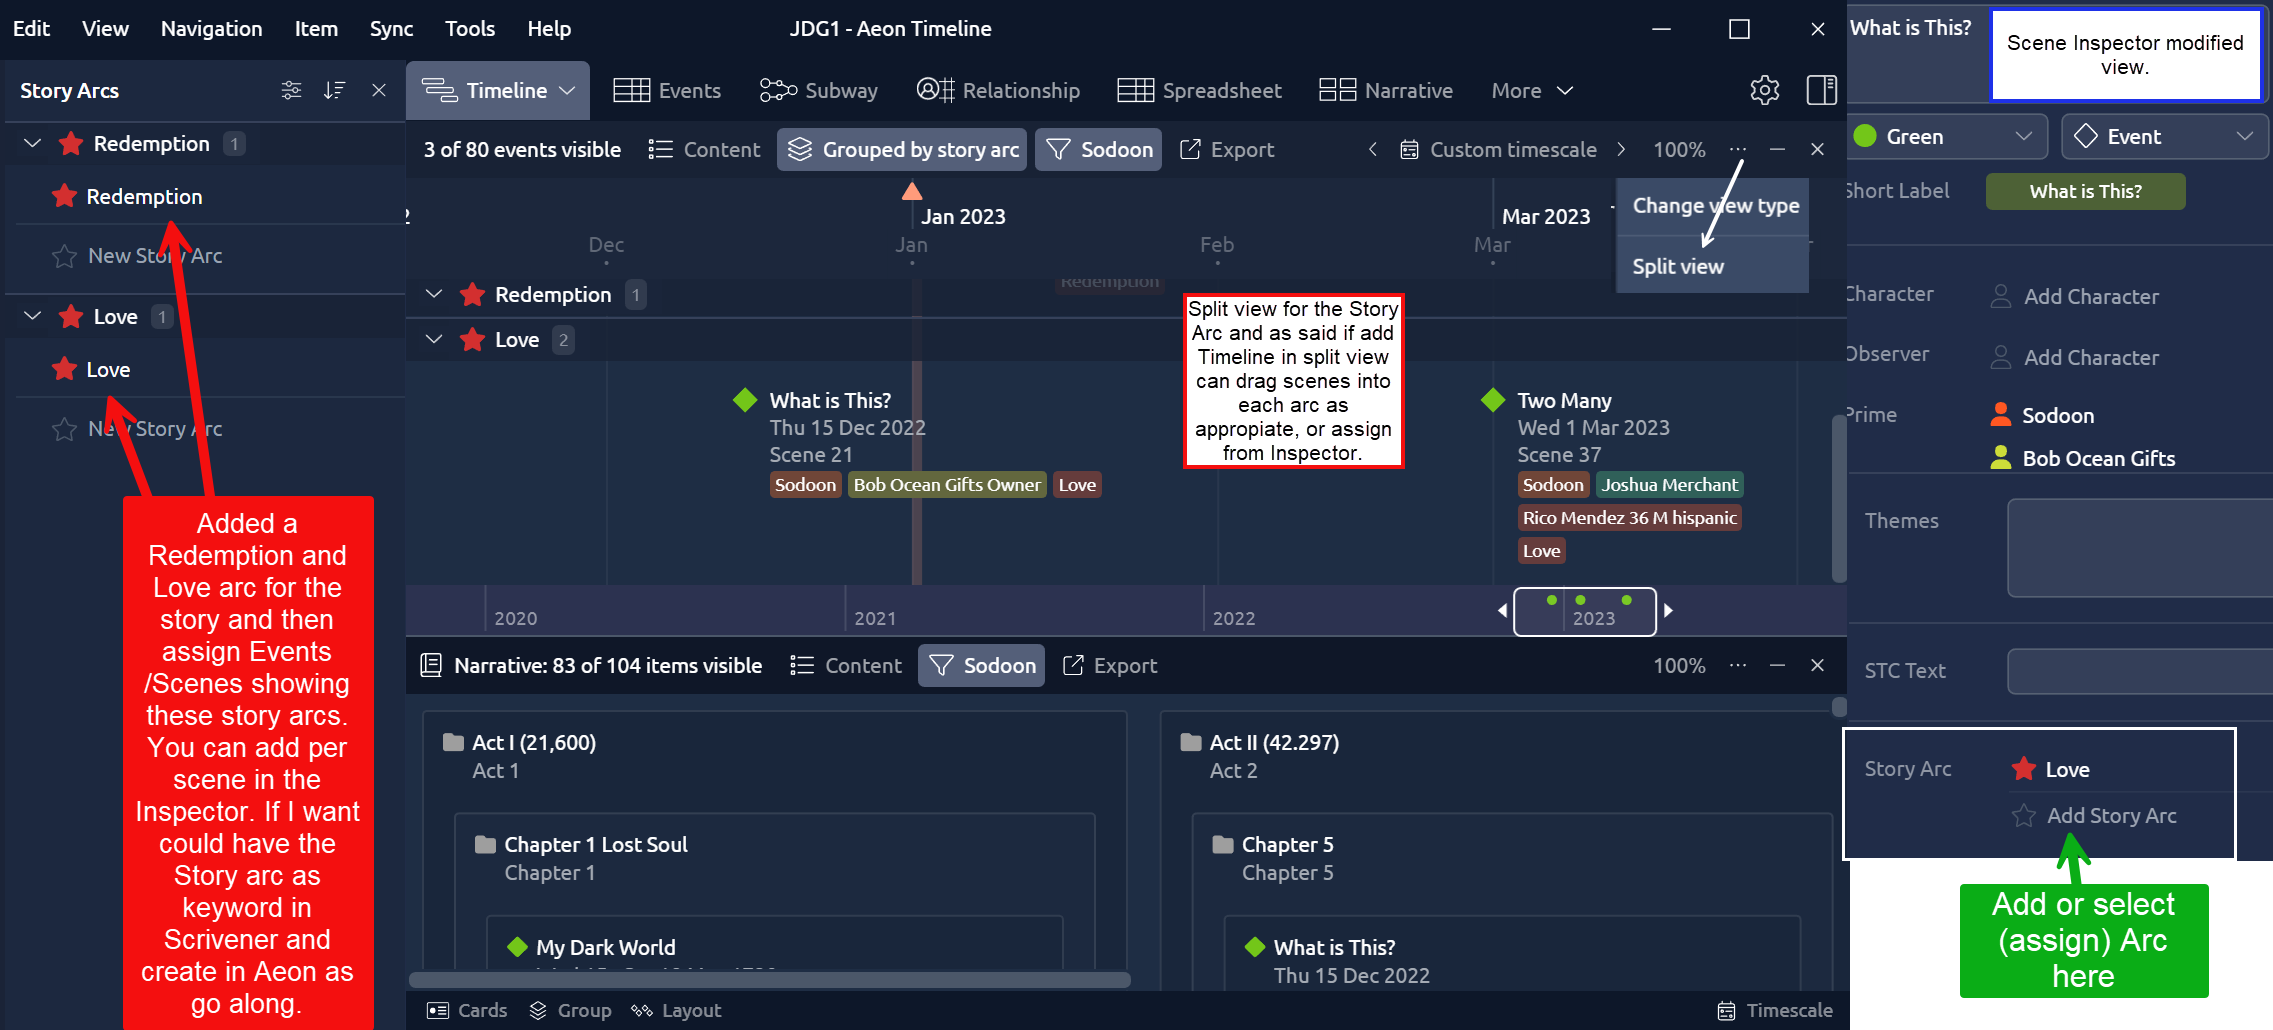The width and height of the screenshot is (2273, 1030).
Task: Toggle Grouped by story arc
Action: 902,149
